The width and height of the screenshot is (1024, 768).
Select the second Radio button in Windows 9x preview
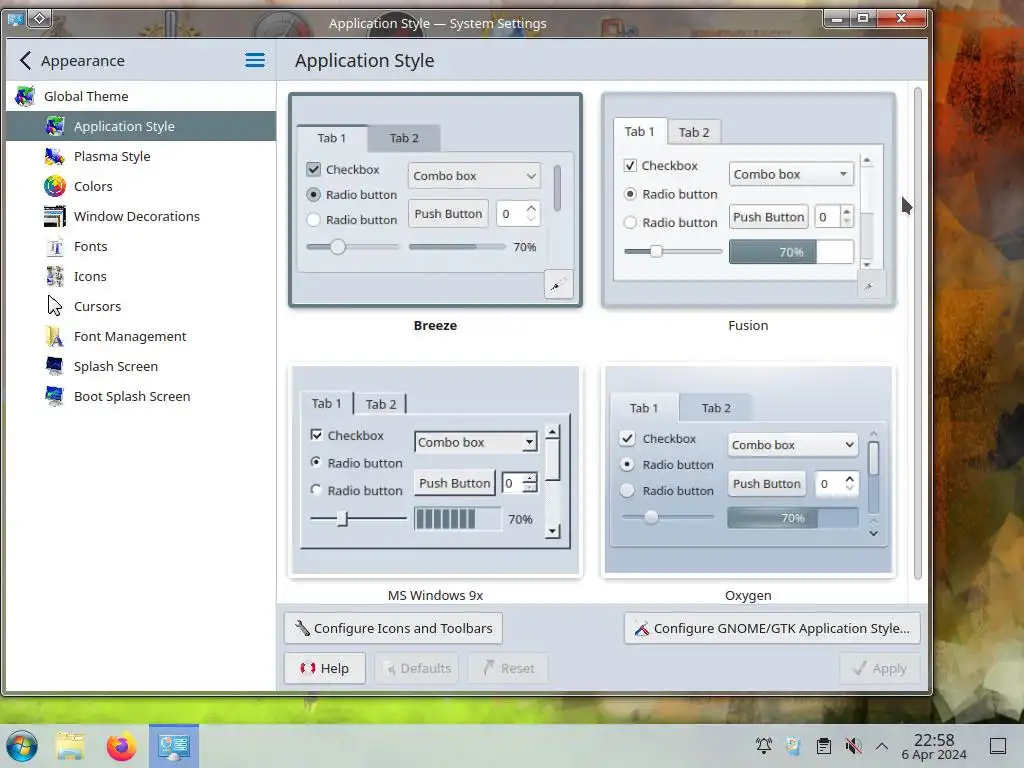click(x=317, y=490)
